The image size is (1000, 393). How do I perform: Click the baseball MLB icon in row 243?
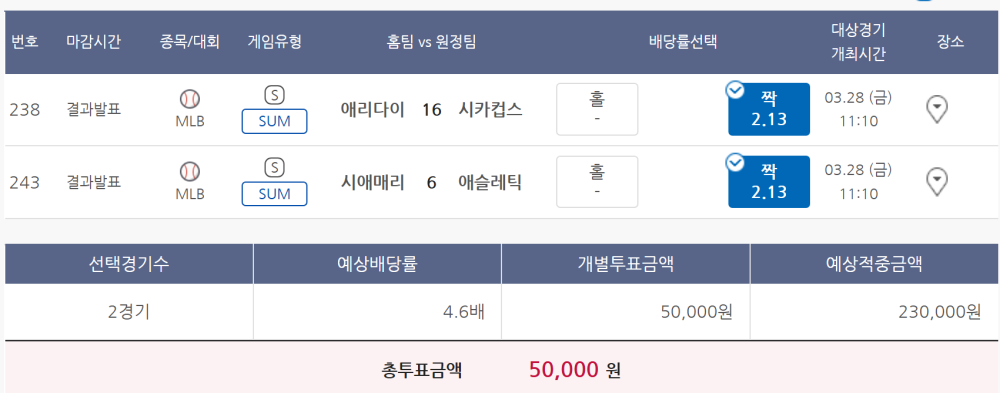click(x=190, y=172)
